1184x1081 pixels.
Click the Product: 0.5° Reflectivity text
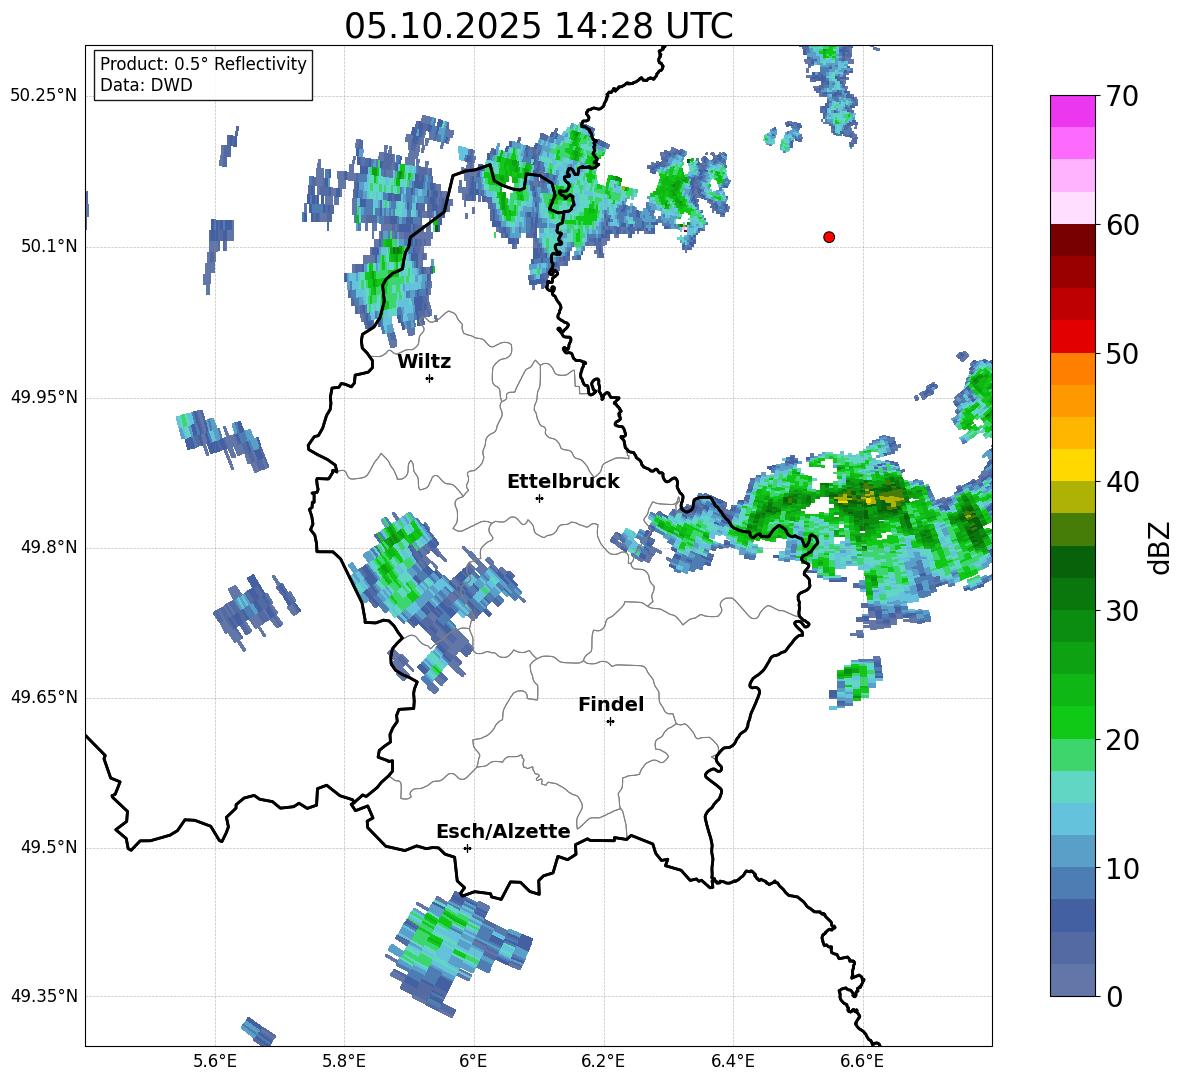[x=203, y=63]
